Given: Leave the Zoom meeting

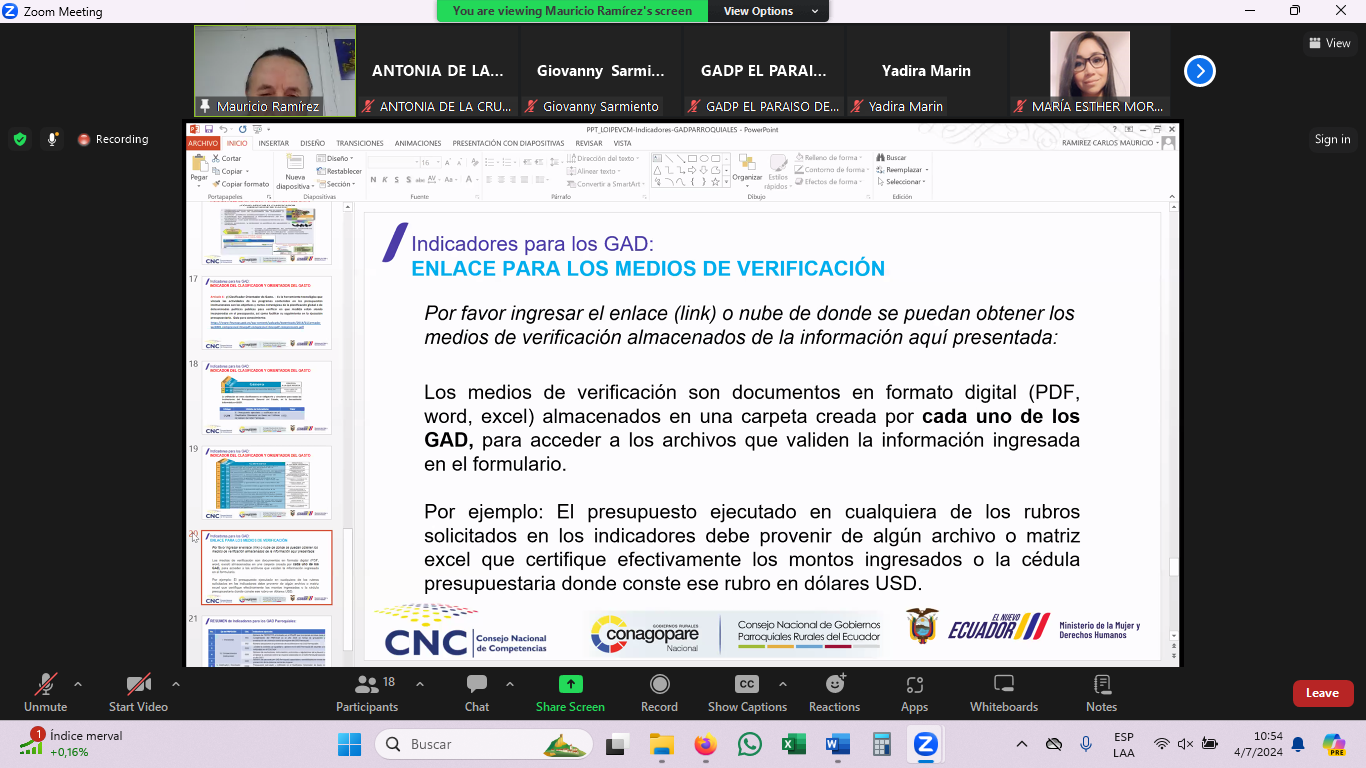Looking at the screenshot, I should 1322,693.
